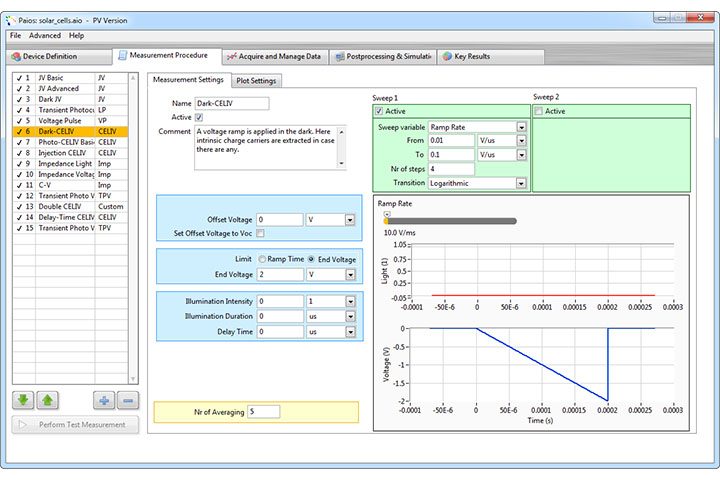This screenshot has height=480, width=720.
Task: Switch to the Plot Settings tab
Action: (256, 81)
